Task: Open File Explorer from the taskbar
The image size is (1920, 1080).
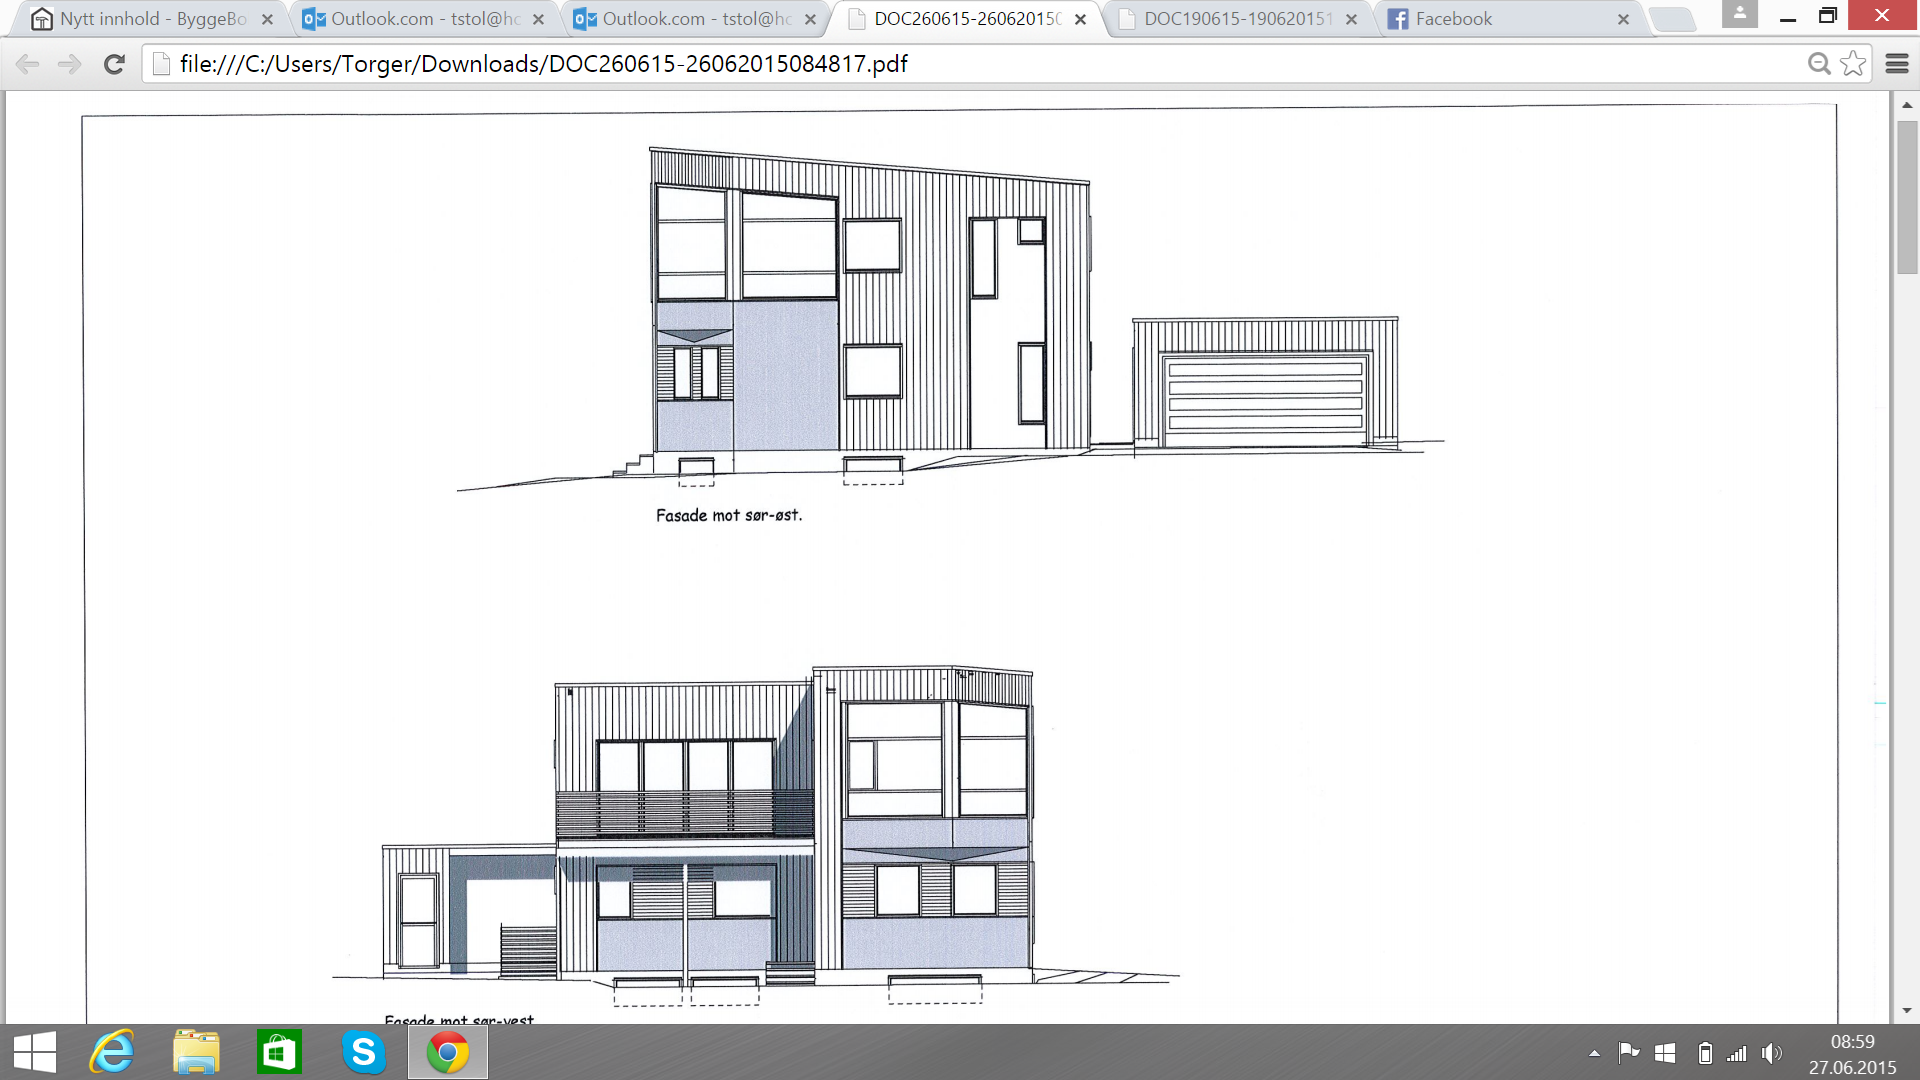Action: [x=196, y=1052]
